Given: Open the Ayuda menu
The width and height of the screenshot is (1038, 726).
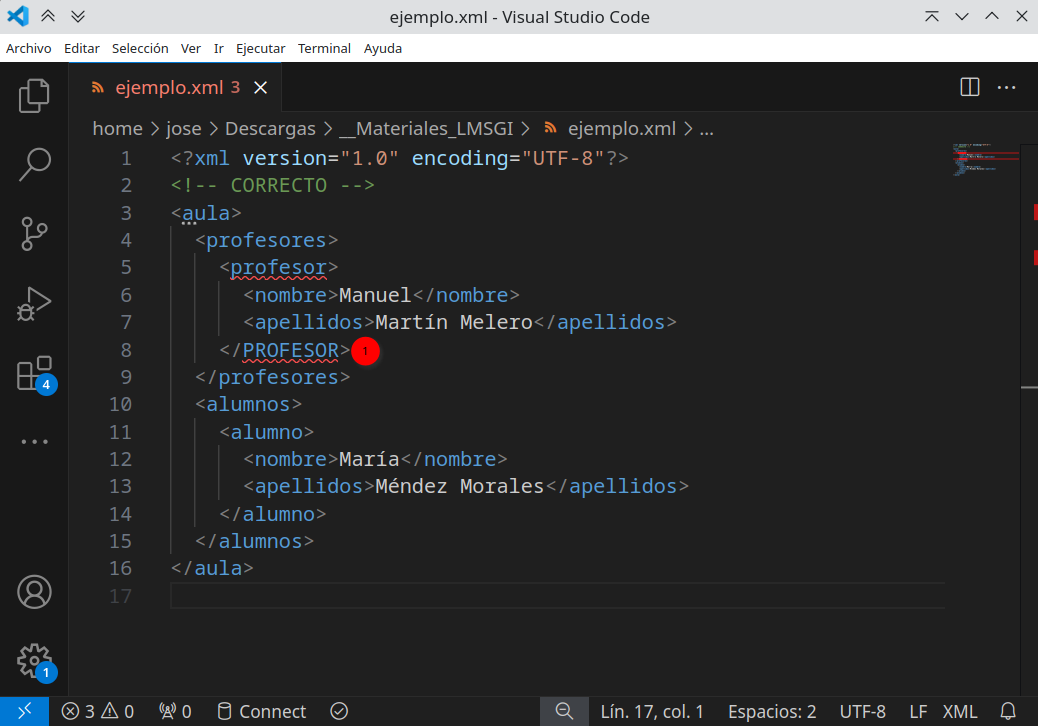Looking at the screenshot, I should (383, 48).
